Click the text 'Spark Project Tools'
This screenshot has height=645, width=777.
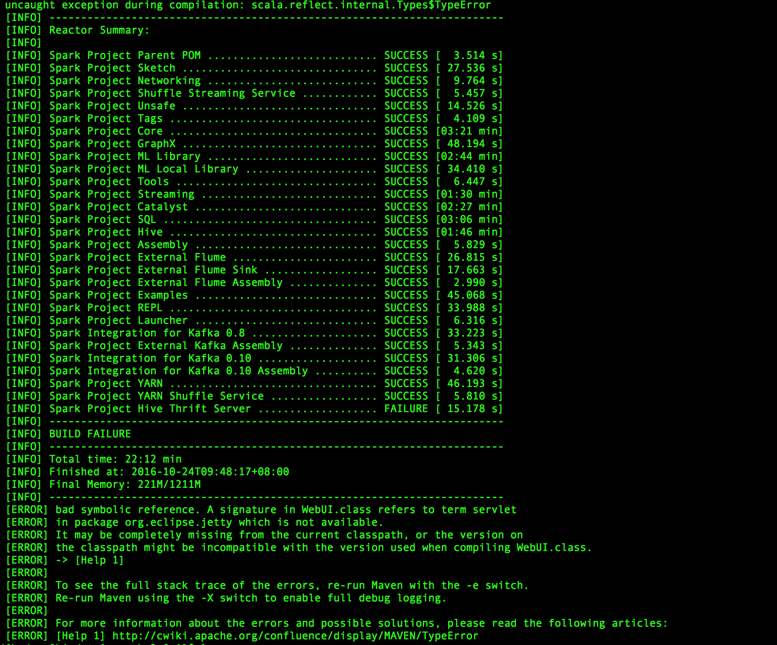[x=109, y=182]
